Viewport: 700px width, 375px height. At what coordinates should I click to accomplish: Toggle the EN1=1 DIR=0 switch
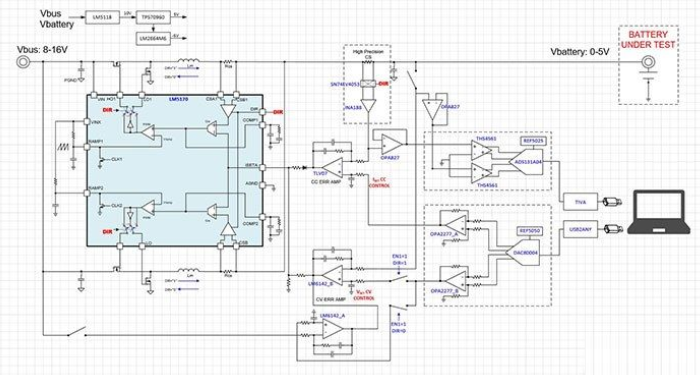399,308
